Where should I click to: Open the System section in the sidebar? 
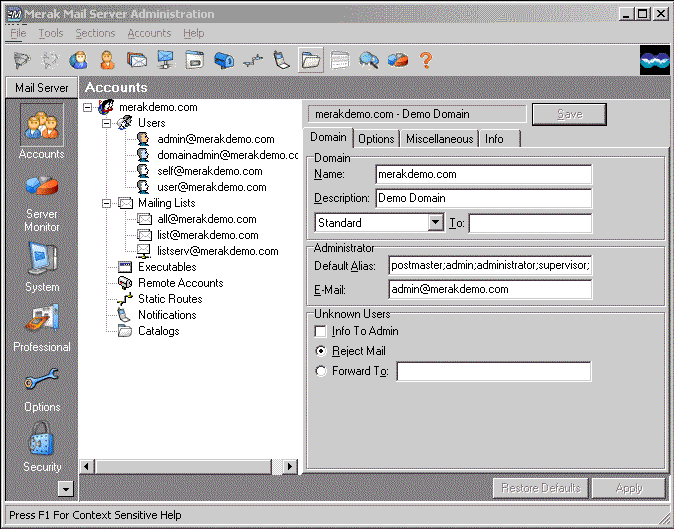42,258
